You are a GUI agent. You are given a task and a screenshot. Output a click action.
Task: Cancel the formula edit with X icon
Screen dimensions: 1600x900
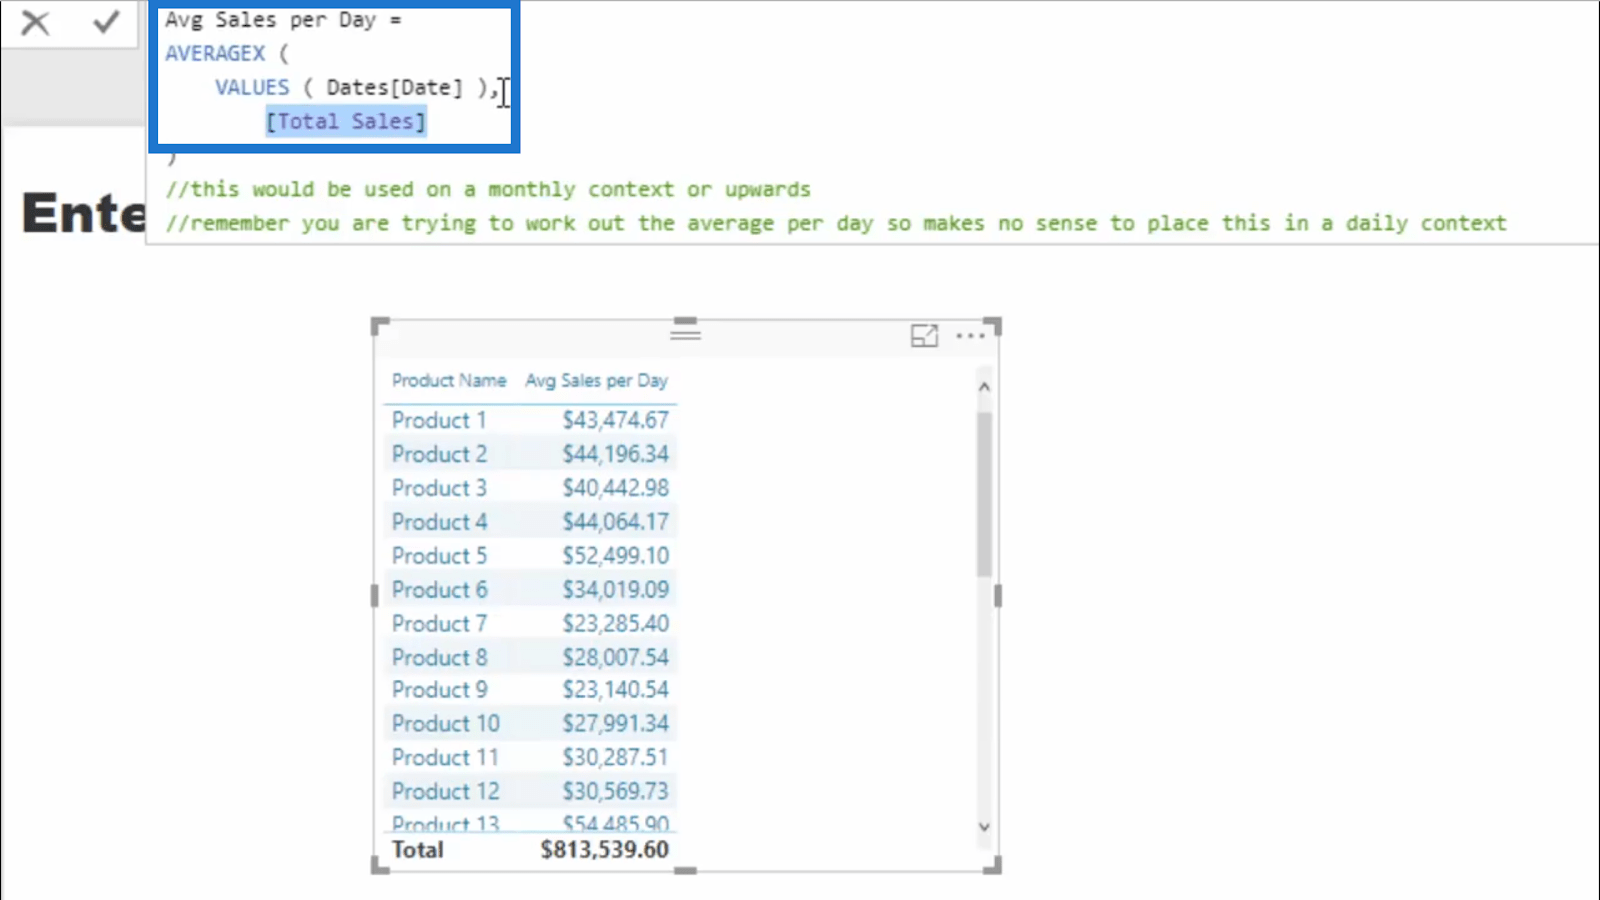[x=35, y=22]
